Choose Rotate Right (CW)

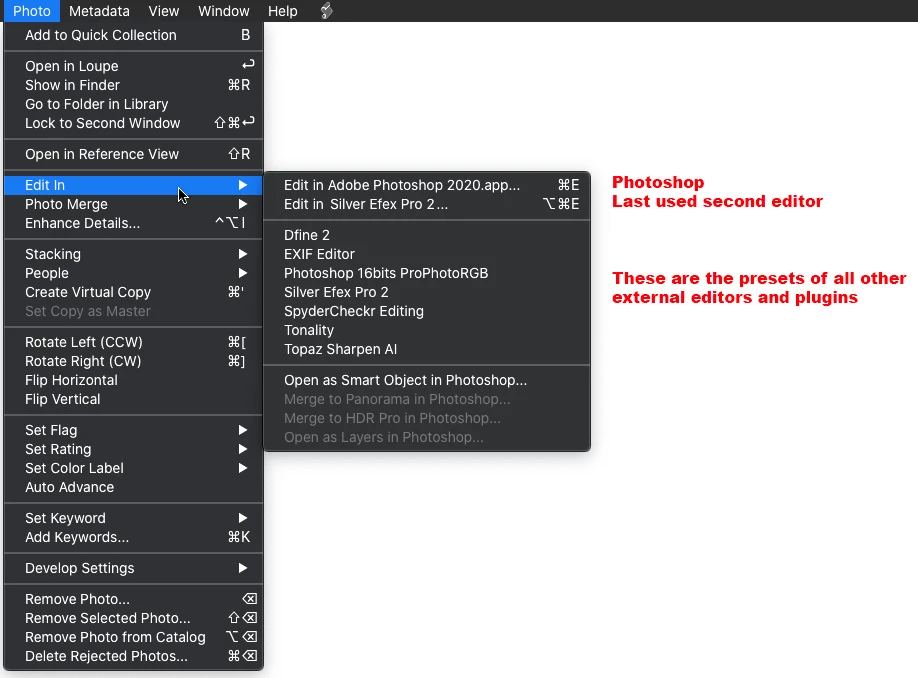133,361
